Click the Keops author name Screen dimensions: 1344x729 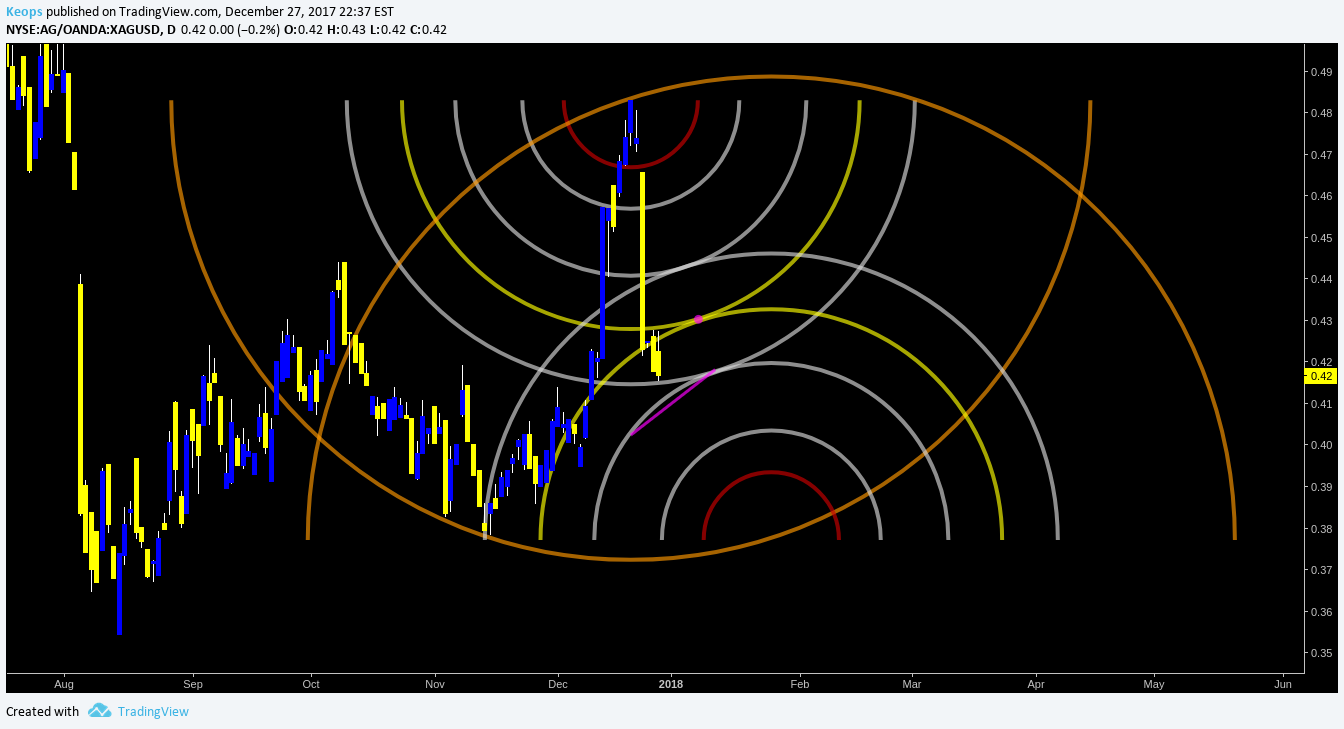click(x=24, y=12)
